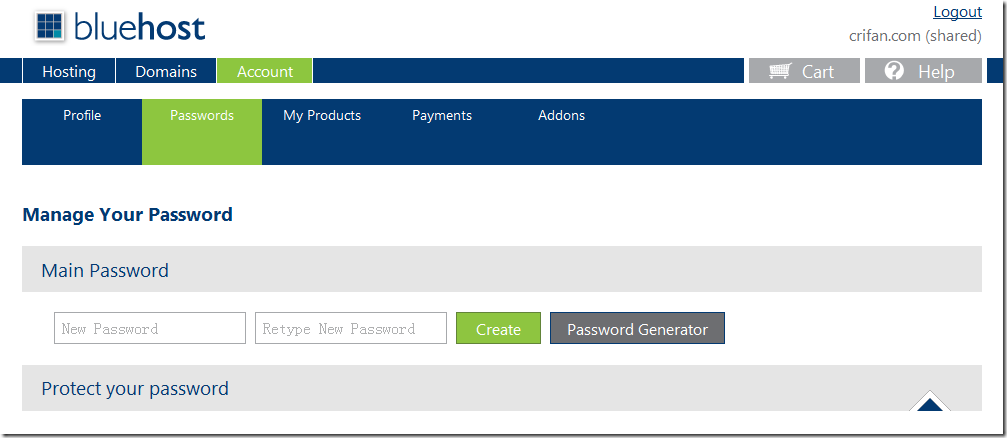Click the Help question mark icon
This screenshot has height=438, width=1007.
click(x=894, y=71)
